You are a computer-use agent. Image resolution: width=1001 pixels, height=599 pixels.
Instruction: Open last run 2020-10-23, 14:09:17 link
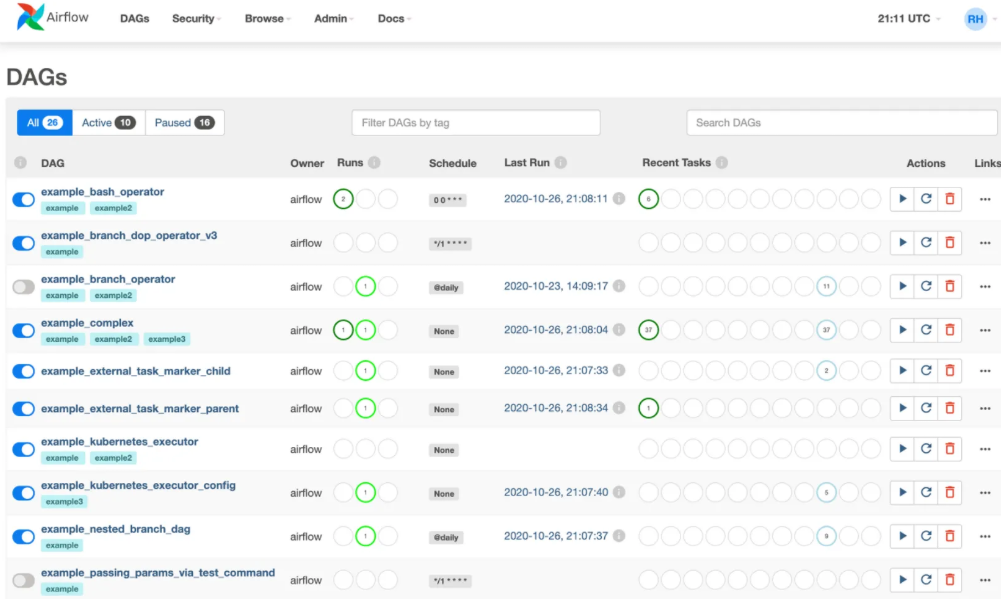click(x=556, y=286)
